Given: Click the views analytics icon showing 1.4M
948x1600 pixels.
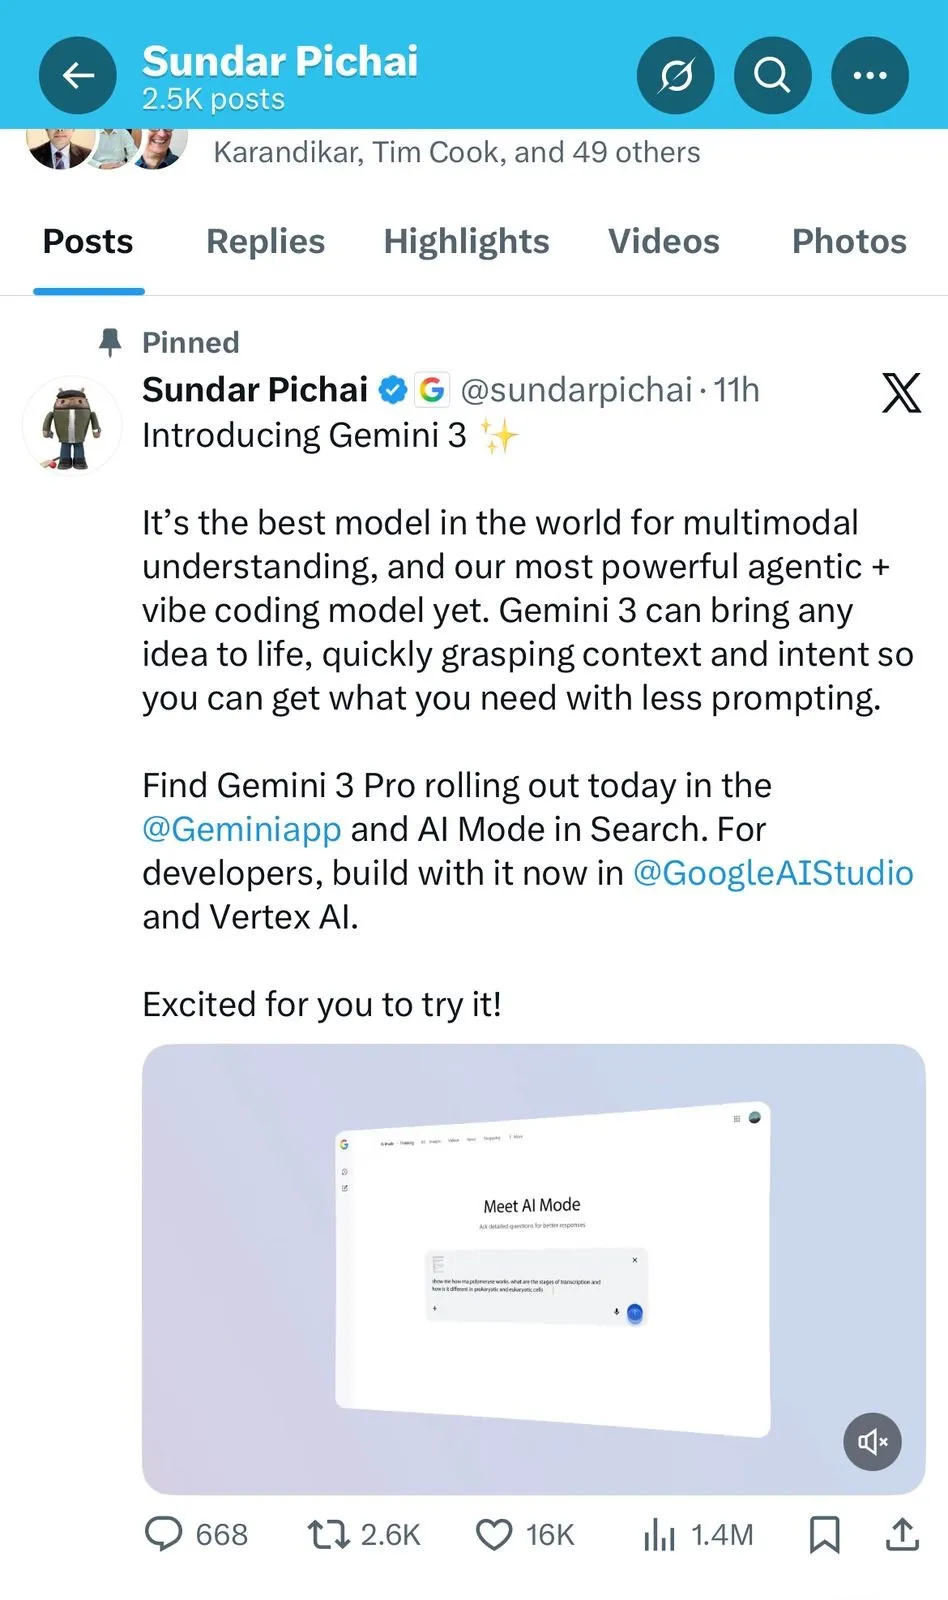Looking at the screenshot, I should [659, 1533].
